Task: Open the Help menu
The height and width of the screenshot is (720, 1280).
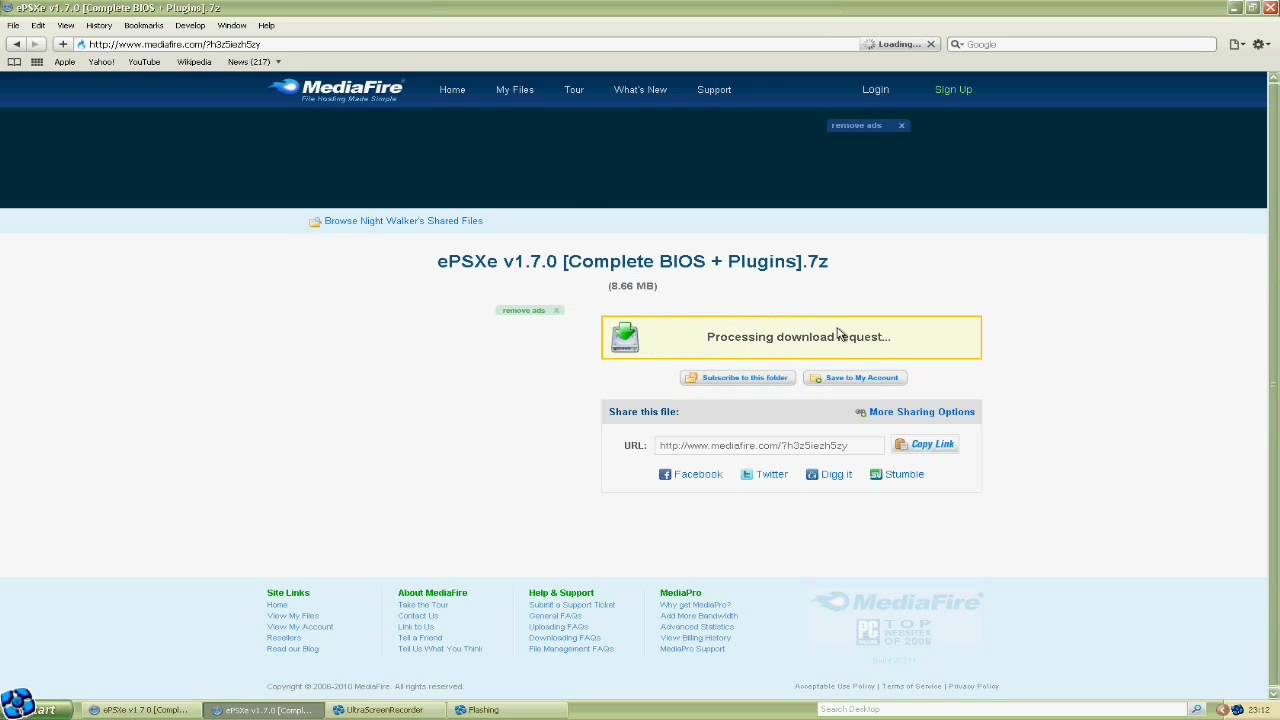Action: tap(266, 25)
